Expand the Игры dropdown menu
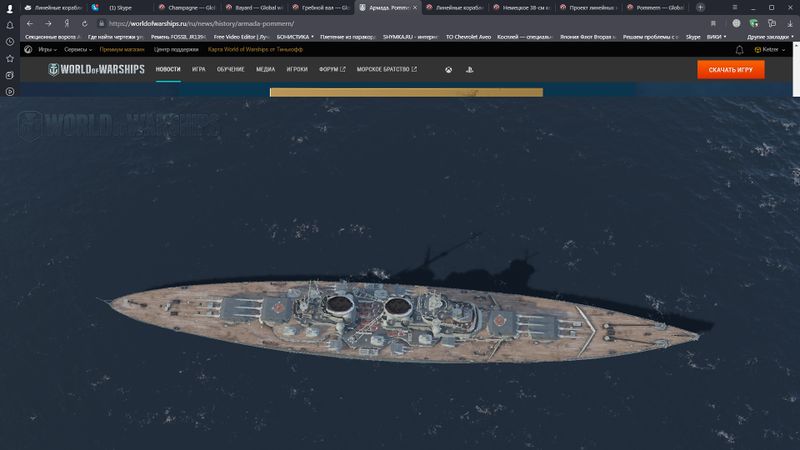Image resolution: width=800 pixels, height=450 pixels. pos(47,49)
